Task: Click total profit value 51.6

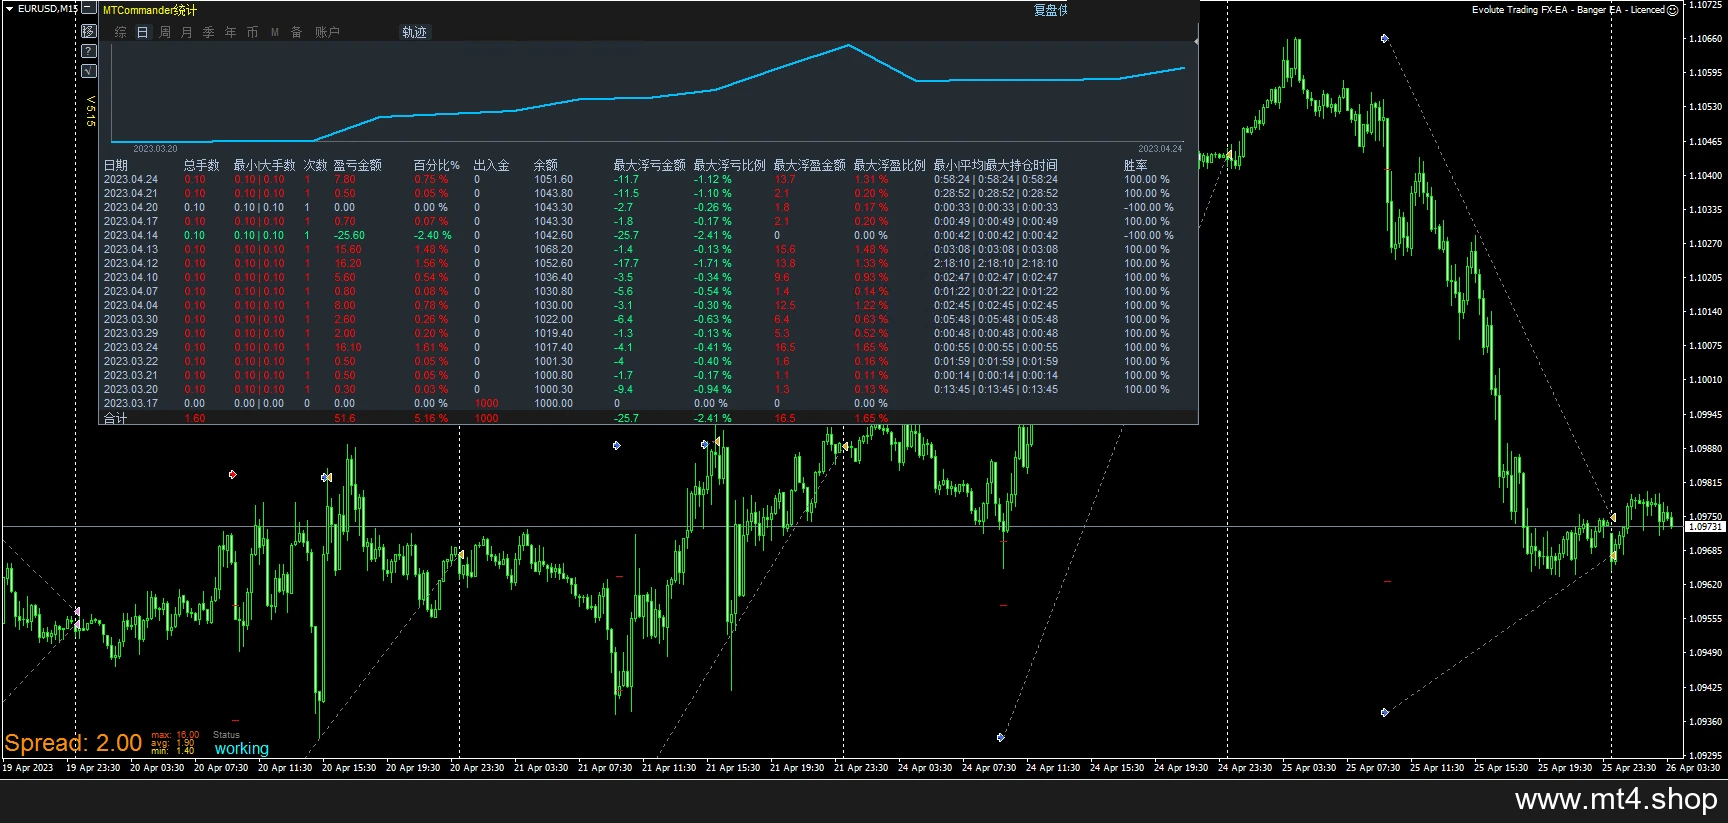Action: click(344, 419)
